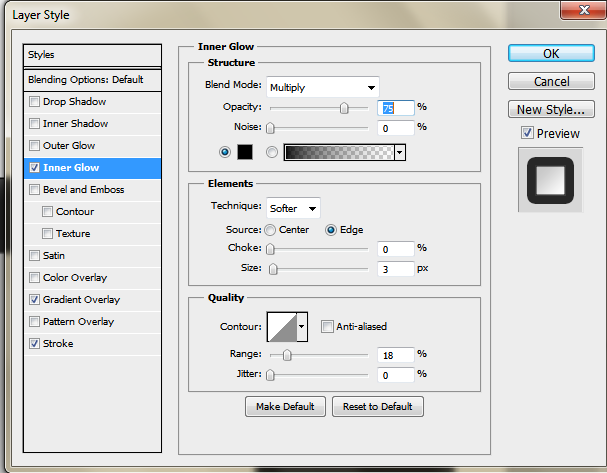This screenshot has height=473, width=607.
Task: Click the Size value field
Action: click(396, 269)
